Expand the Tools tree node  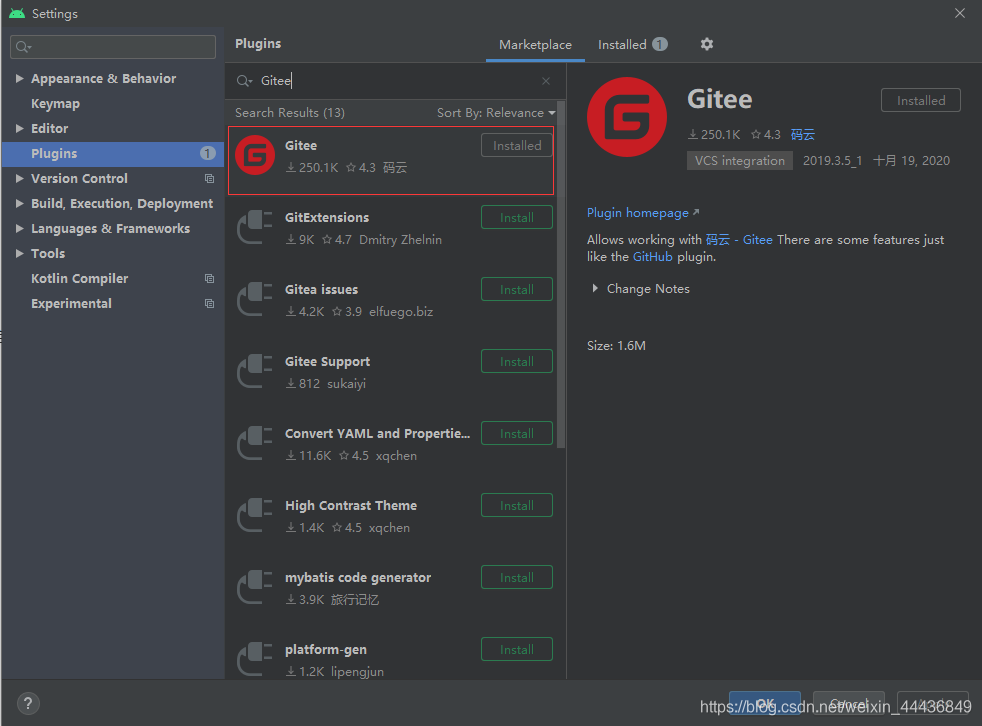coord(19,254)
